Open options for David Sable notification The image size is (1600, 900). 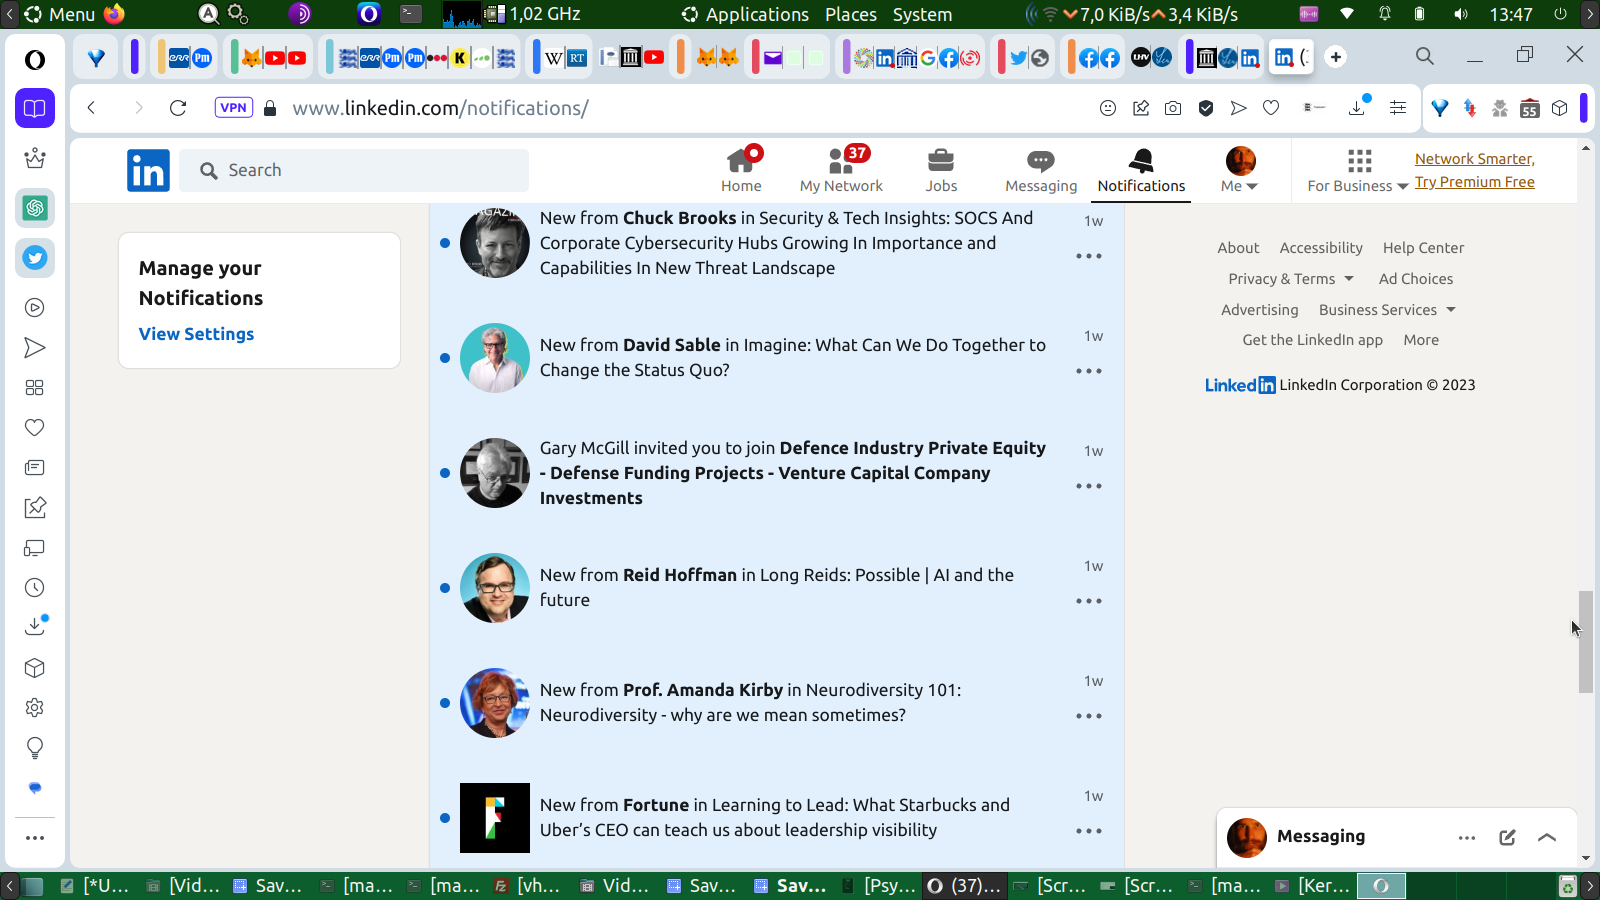click(1089, 371)
